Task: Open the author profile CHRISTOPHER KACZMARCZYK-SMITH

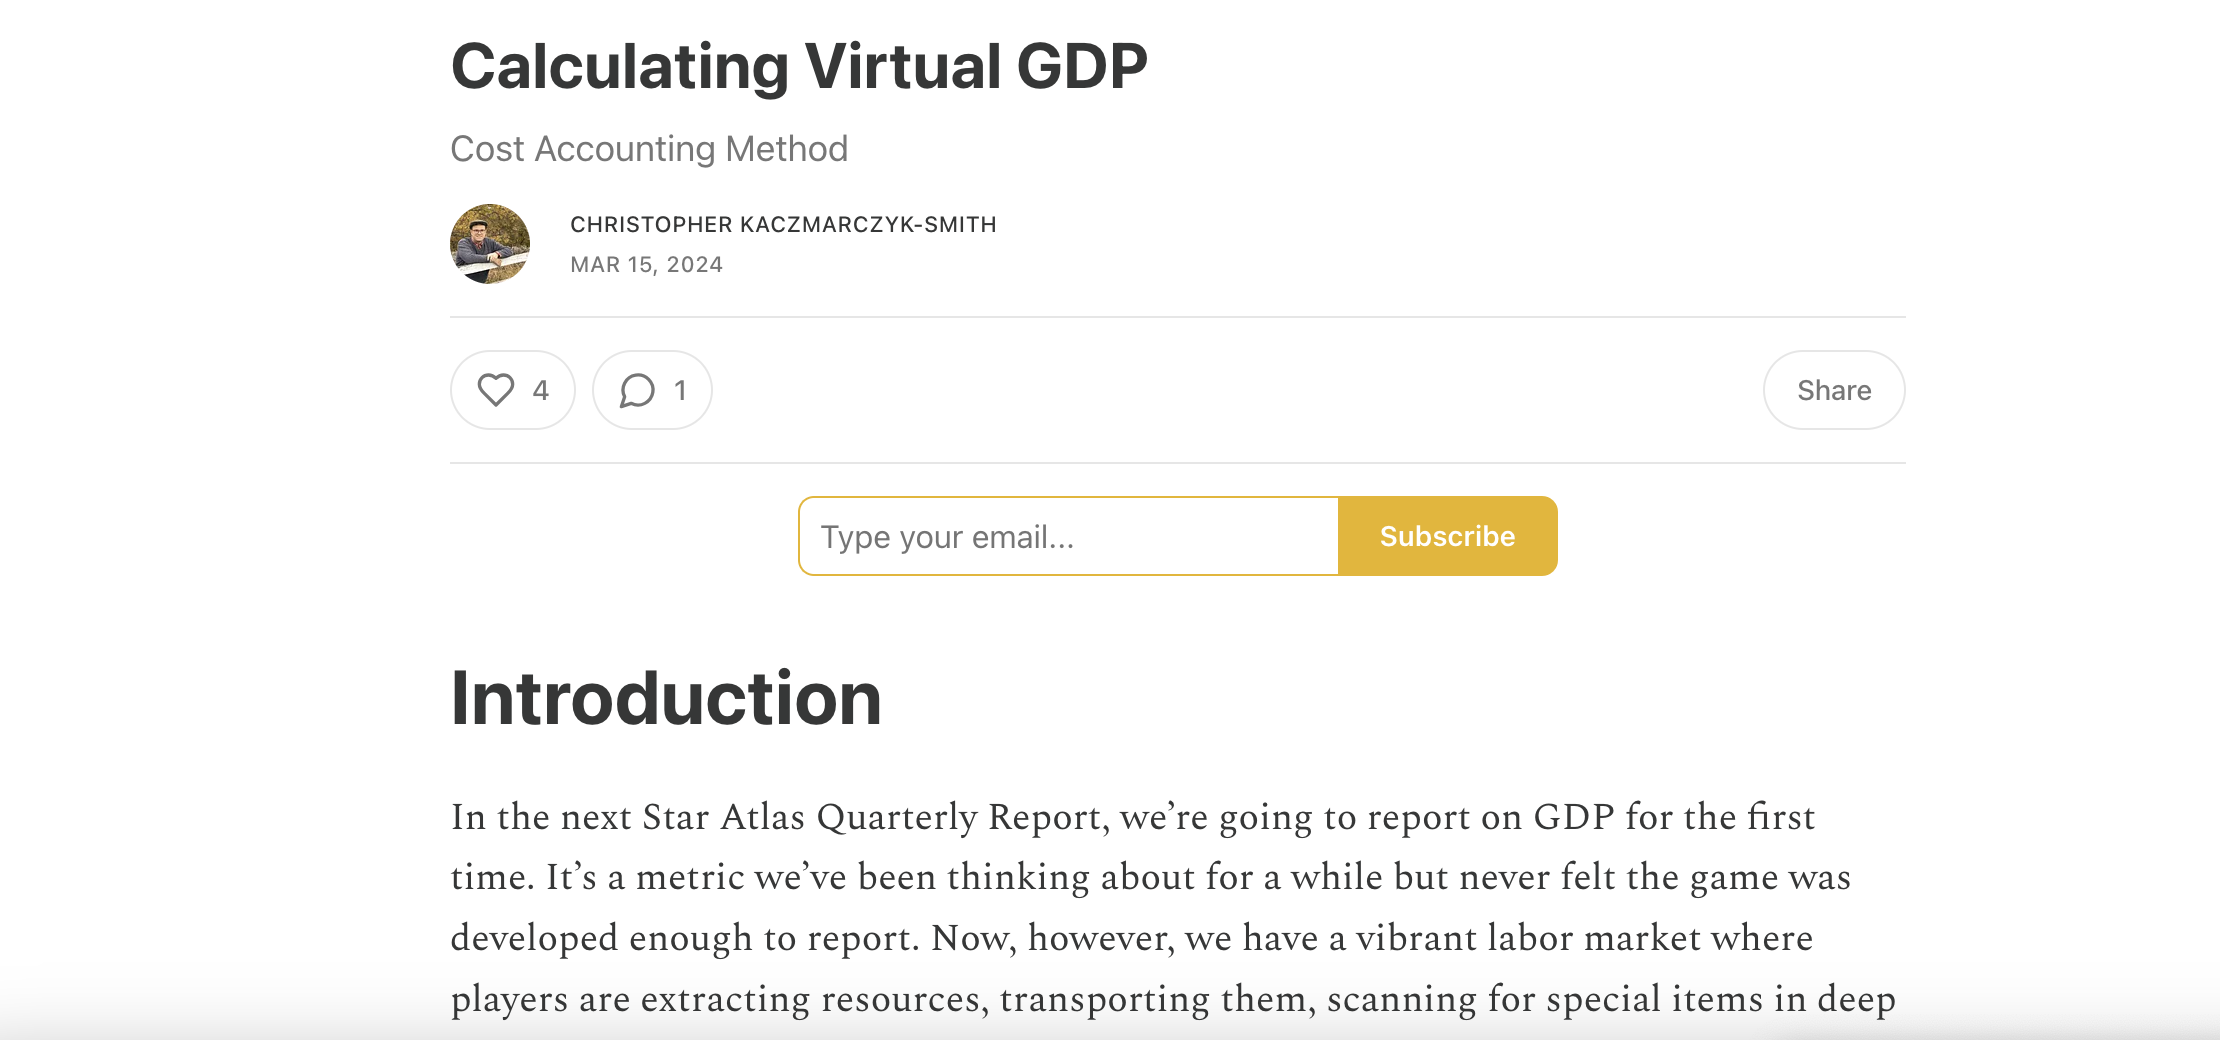Action: tap(783, 224)
